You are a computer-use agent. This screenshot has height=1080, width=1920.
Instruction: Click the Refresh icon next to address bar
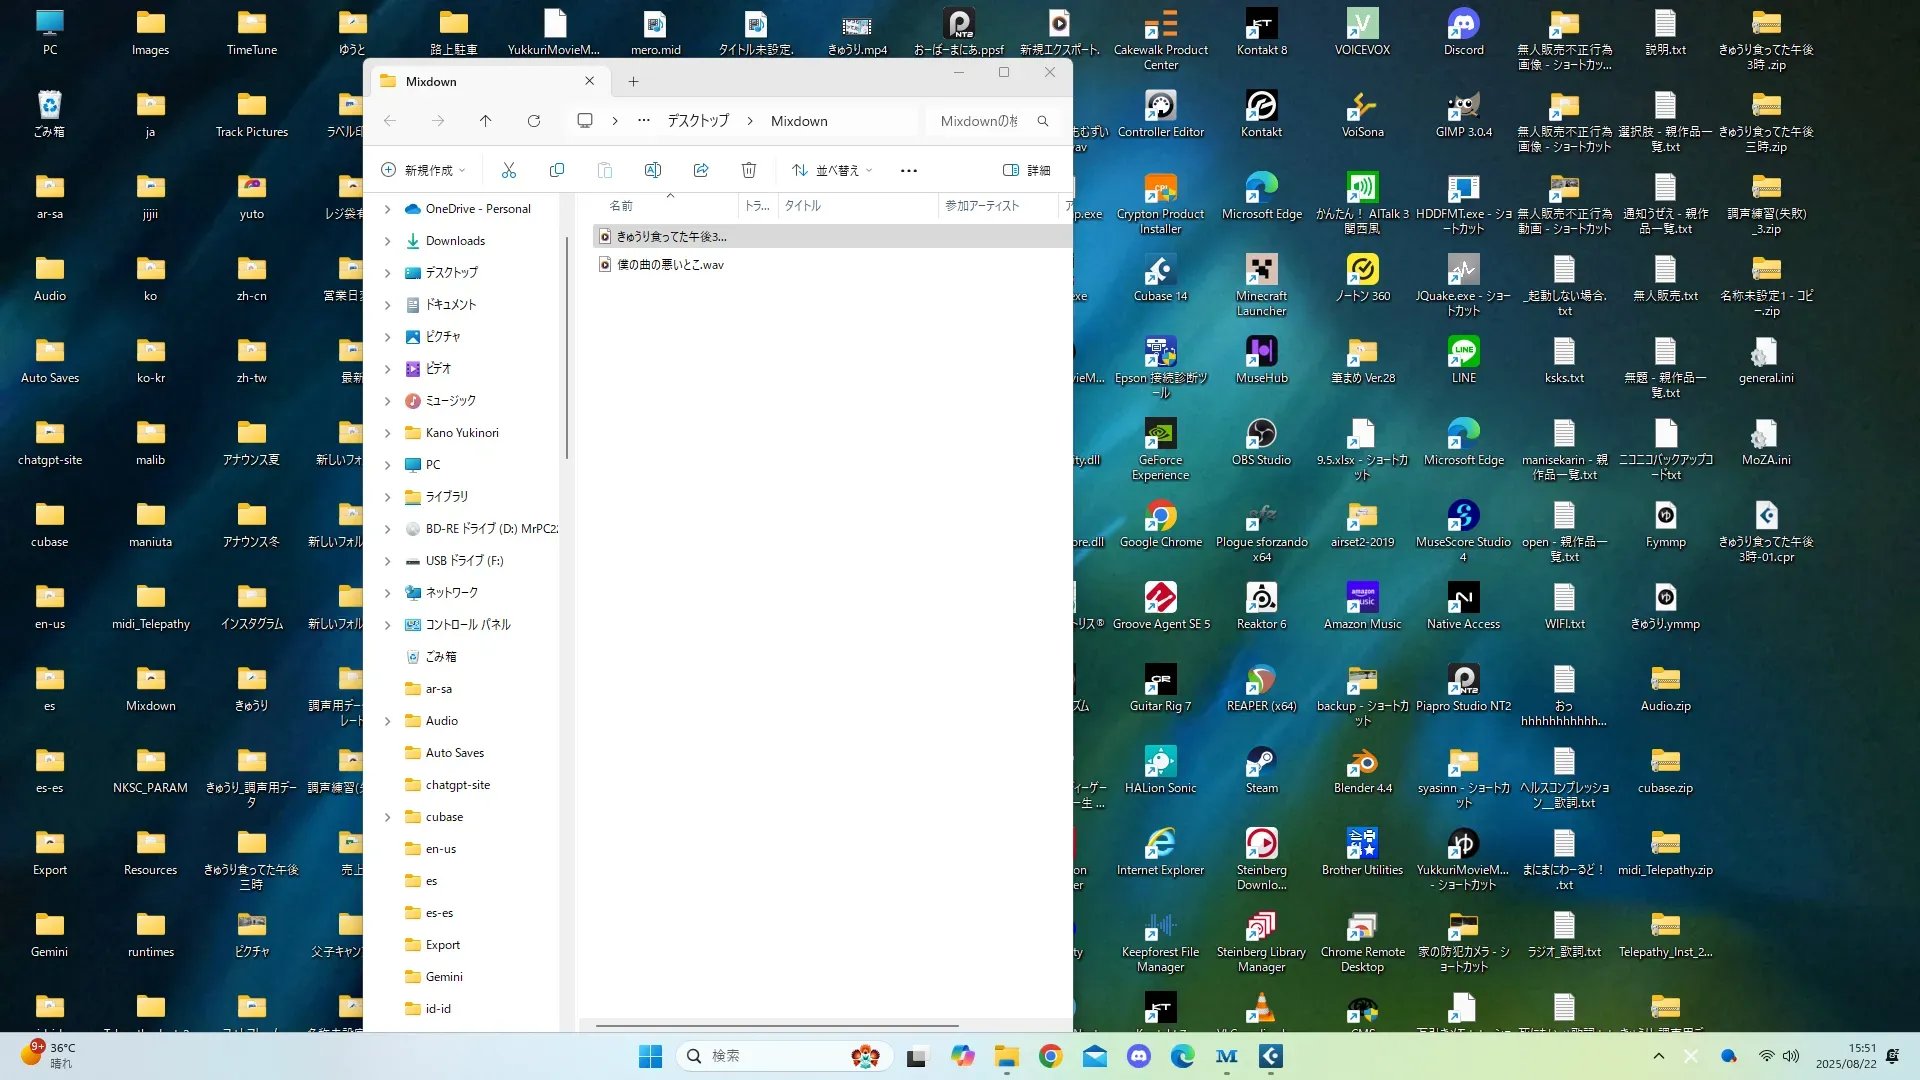tap(534, 121)
